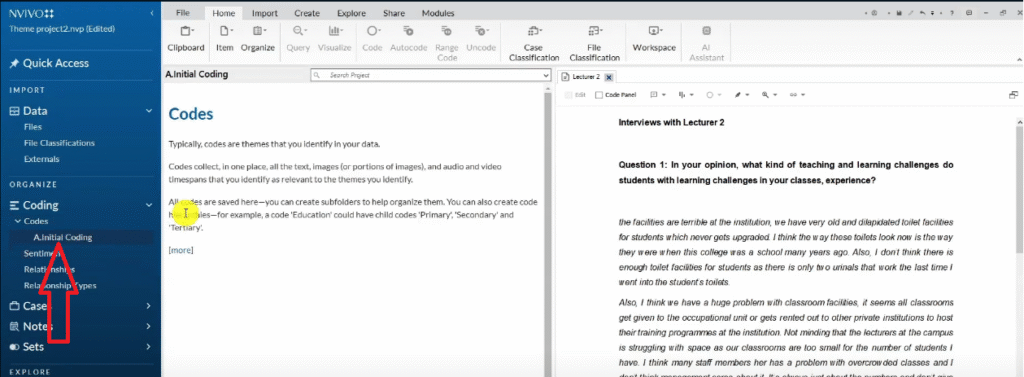Image resolution: width=1024 pixels, height=377 pixels.
Task: Select the A.Initial Coding folder
Action: (63, 237)
